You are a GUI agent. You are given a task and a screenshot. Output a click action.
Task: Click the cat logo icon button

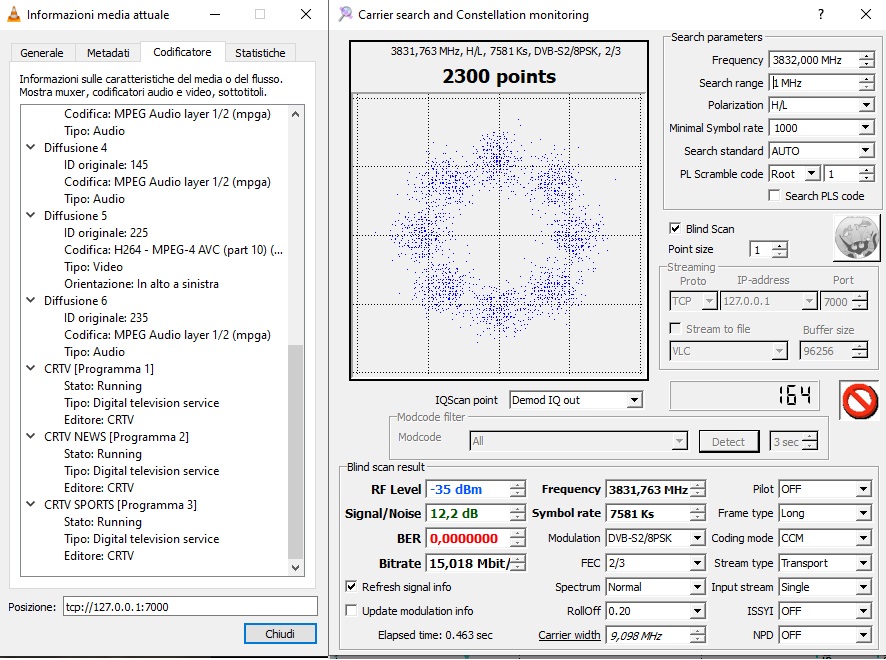pyautogui.click(x=857, y=238)
